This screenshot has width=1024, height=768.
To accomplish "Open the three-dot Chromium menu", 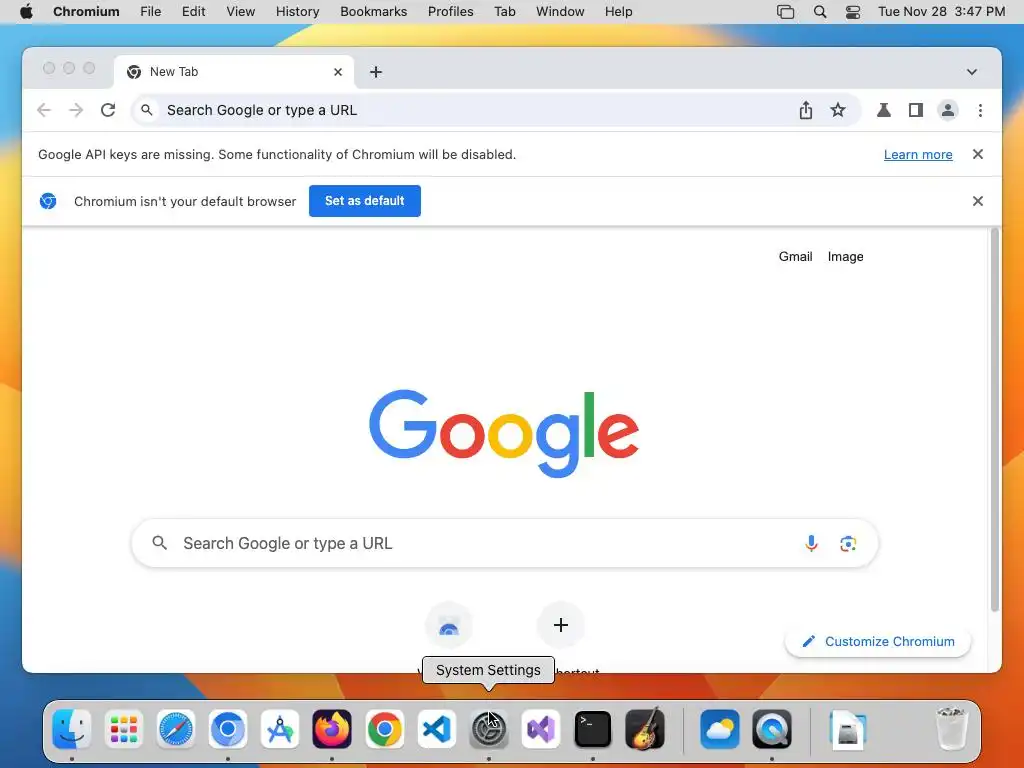I will tap(980, 110).
